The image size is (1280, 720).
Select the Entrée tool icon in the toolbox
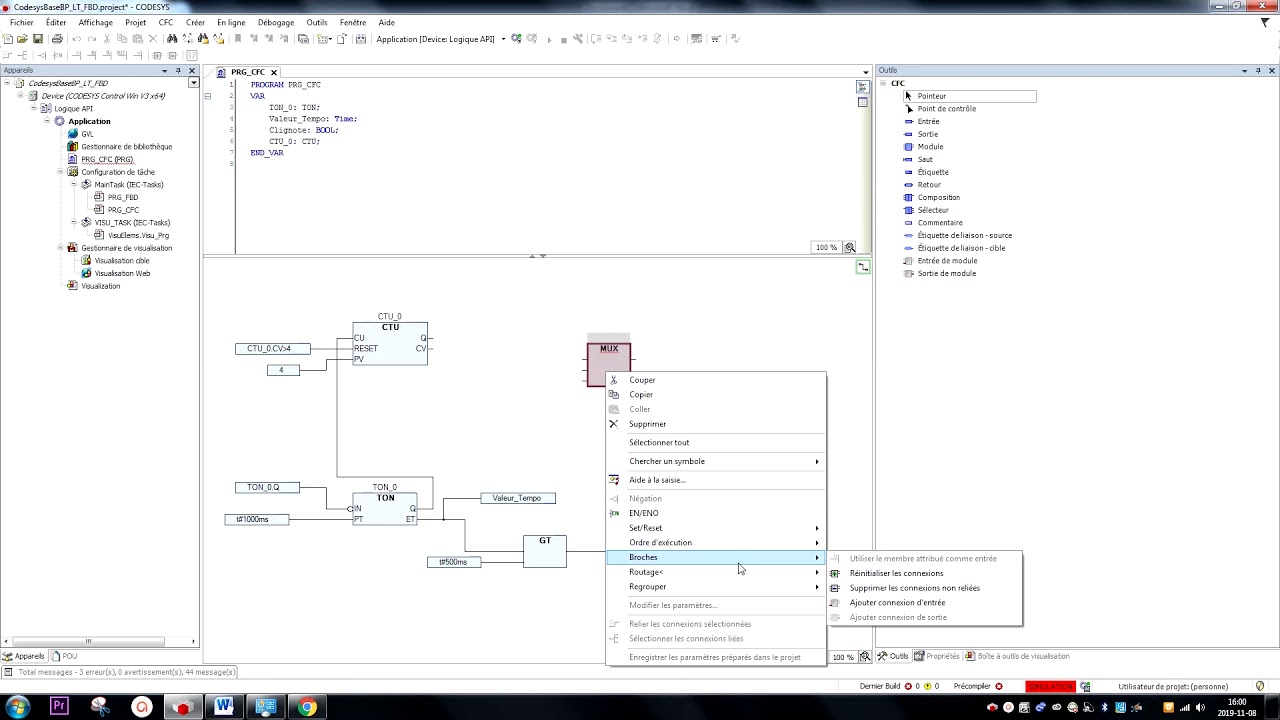[909, 122]
